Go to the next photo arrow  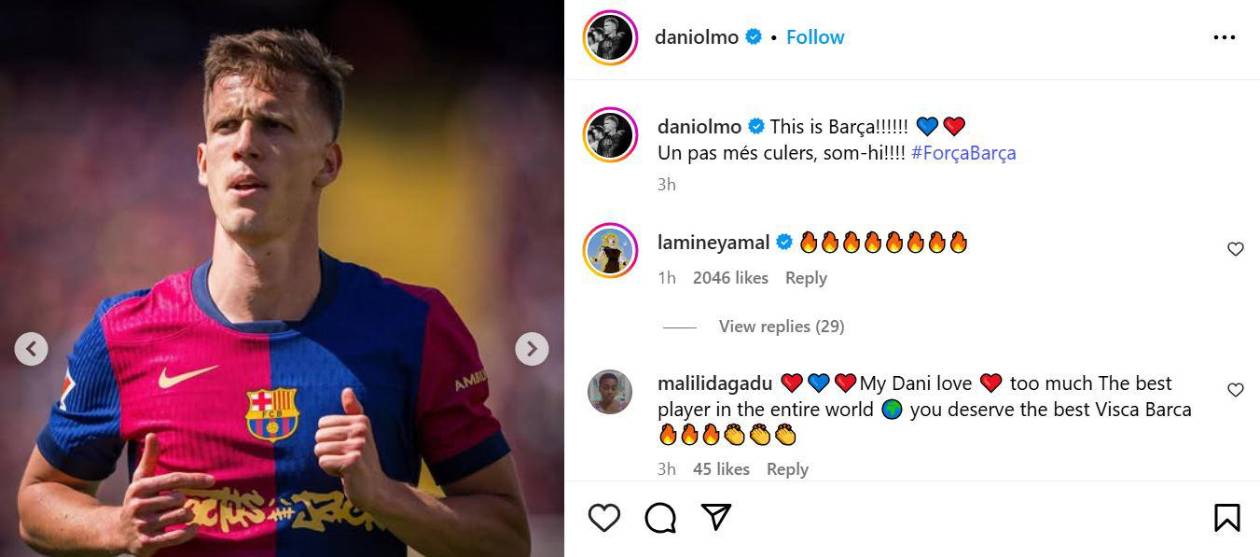tap(531, 349)
